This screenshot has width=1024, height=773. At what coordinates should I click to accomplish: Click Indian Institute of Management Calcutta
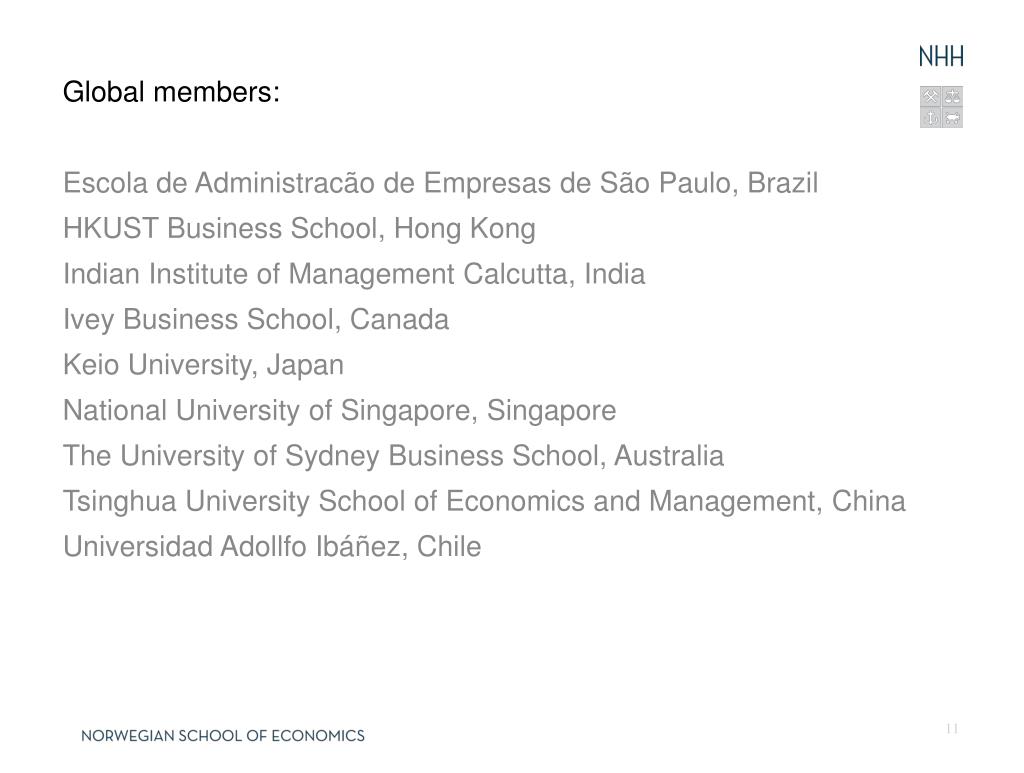(354, 274)
